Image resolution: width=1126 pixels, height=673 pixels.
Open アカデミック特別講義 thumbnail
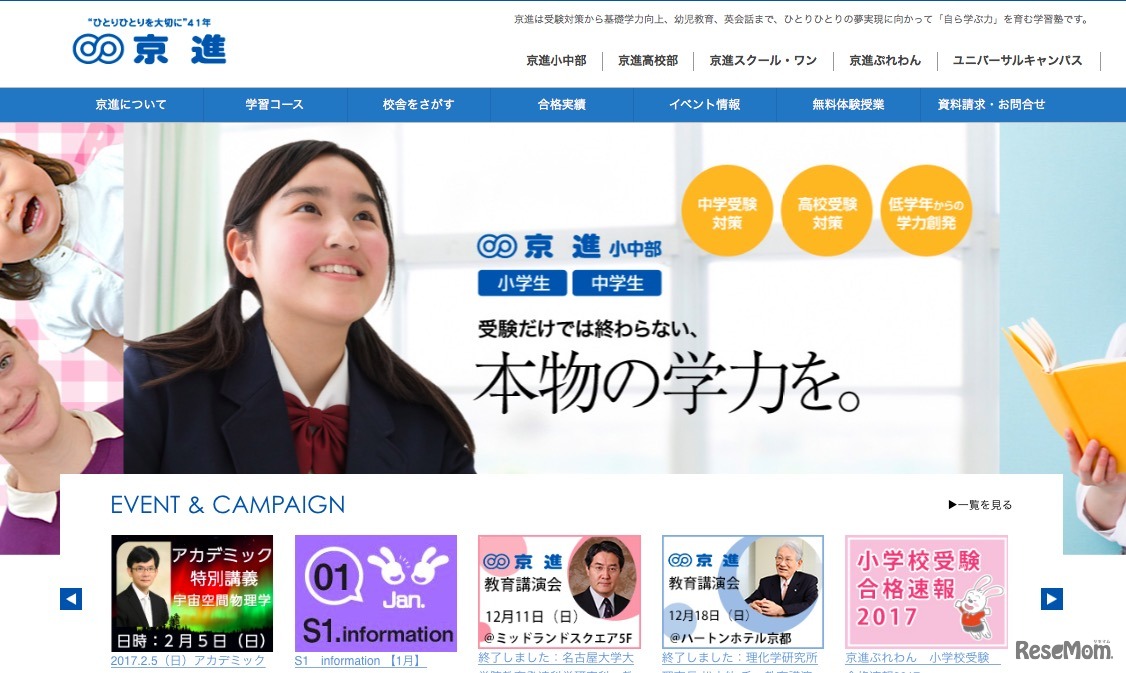tap(192, 593)
